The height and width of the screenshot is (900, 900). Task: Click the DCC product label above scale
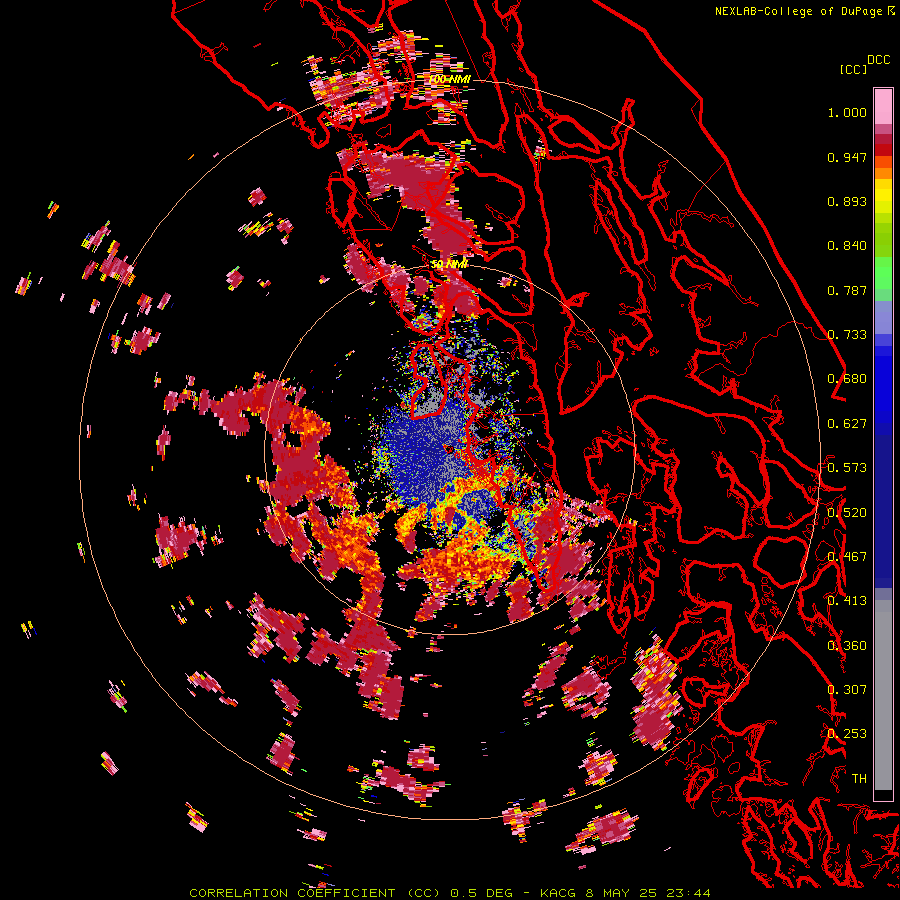[878, 60]
